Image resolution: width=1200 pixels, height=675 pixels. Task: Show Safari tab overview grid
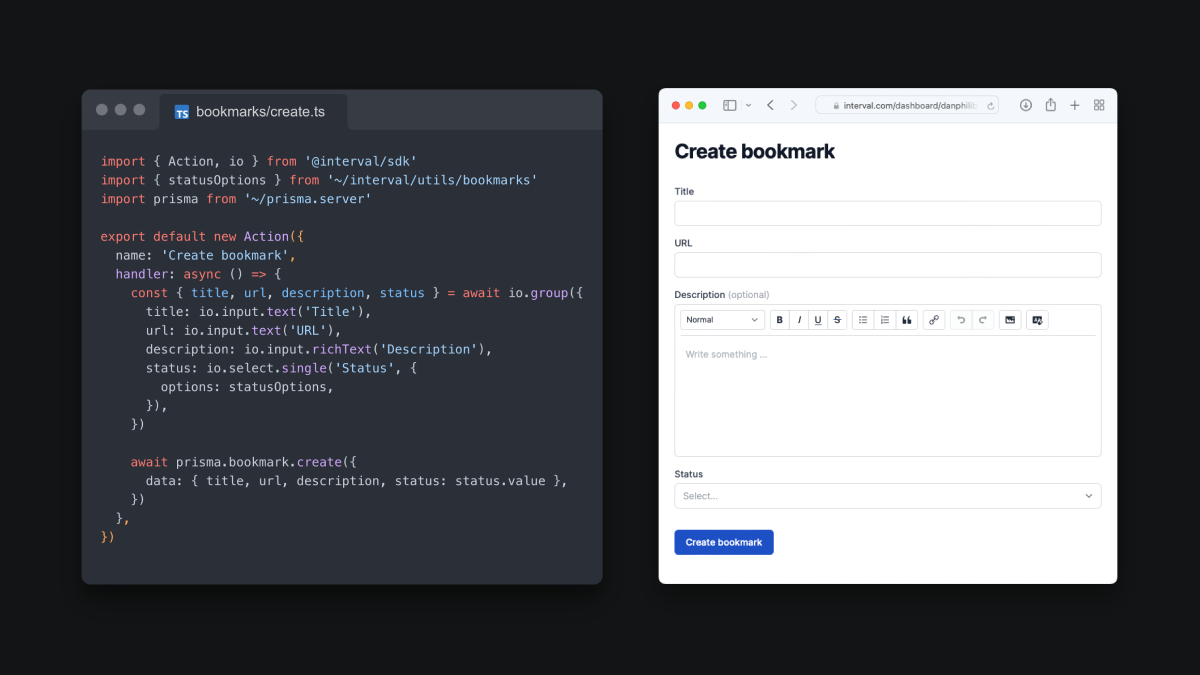[1099, 105]
